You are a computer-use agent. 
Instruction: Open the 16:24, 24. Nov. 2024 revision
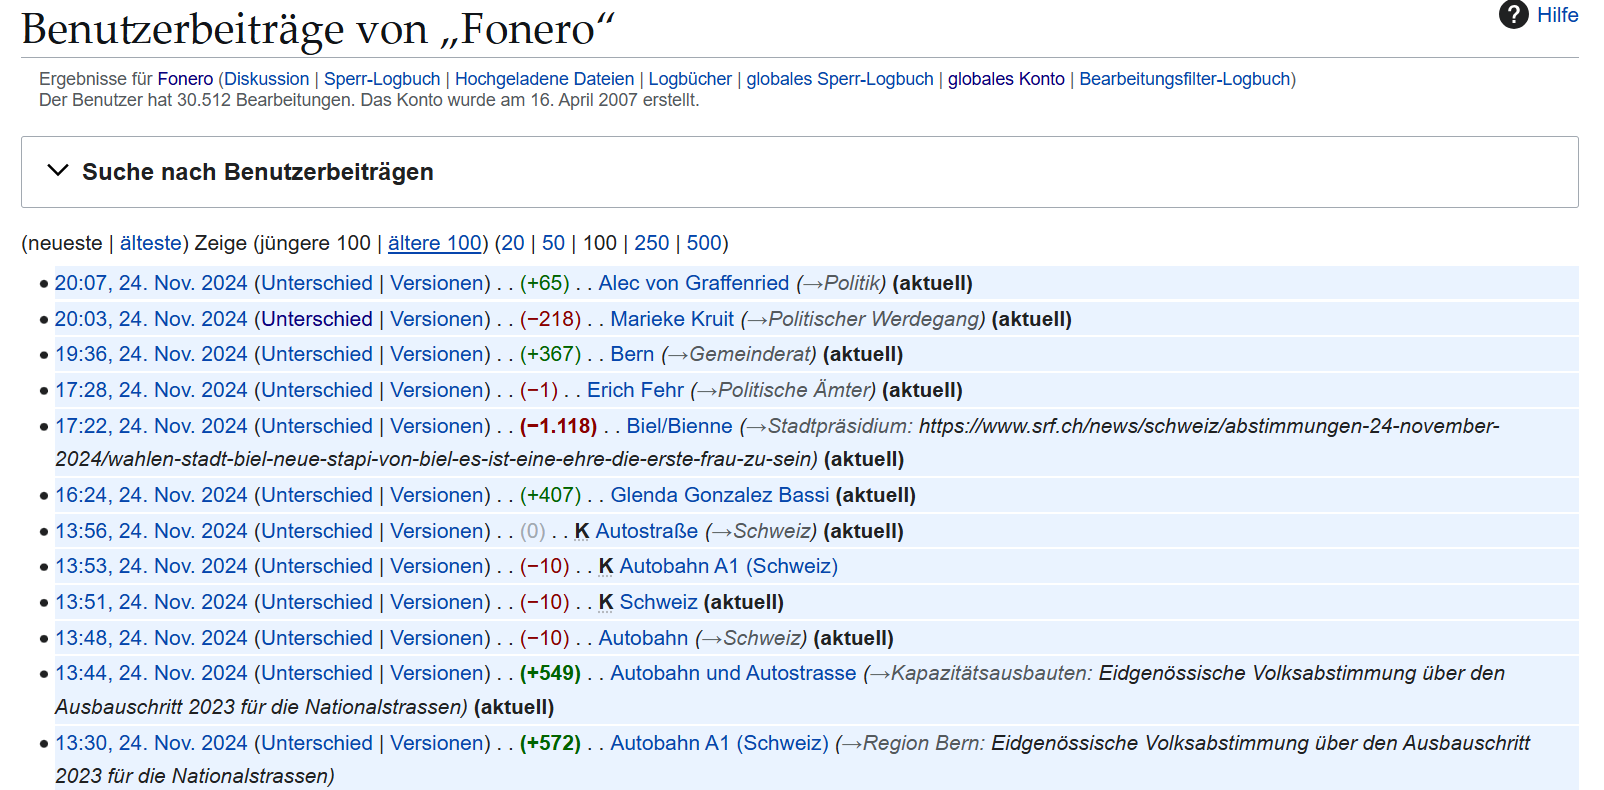tap(151, 495)
